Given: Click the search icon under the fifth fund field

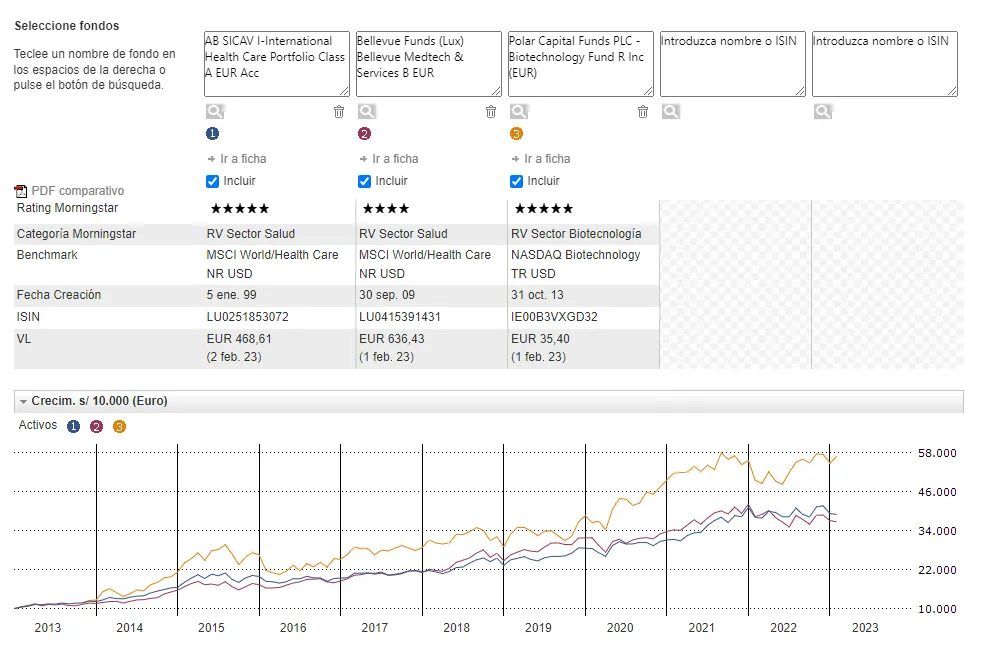Looking at the screenshot, I should tap(822, 112).
